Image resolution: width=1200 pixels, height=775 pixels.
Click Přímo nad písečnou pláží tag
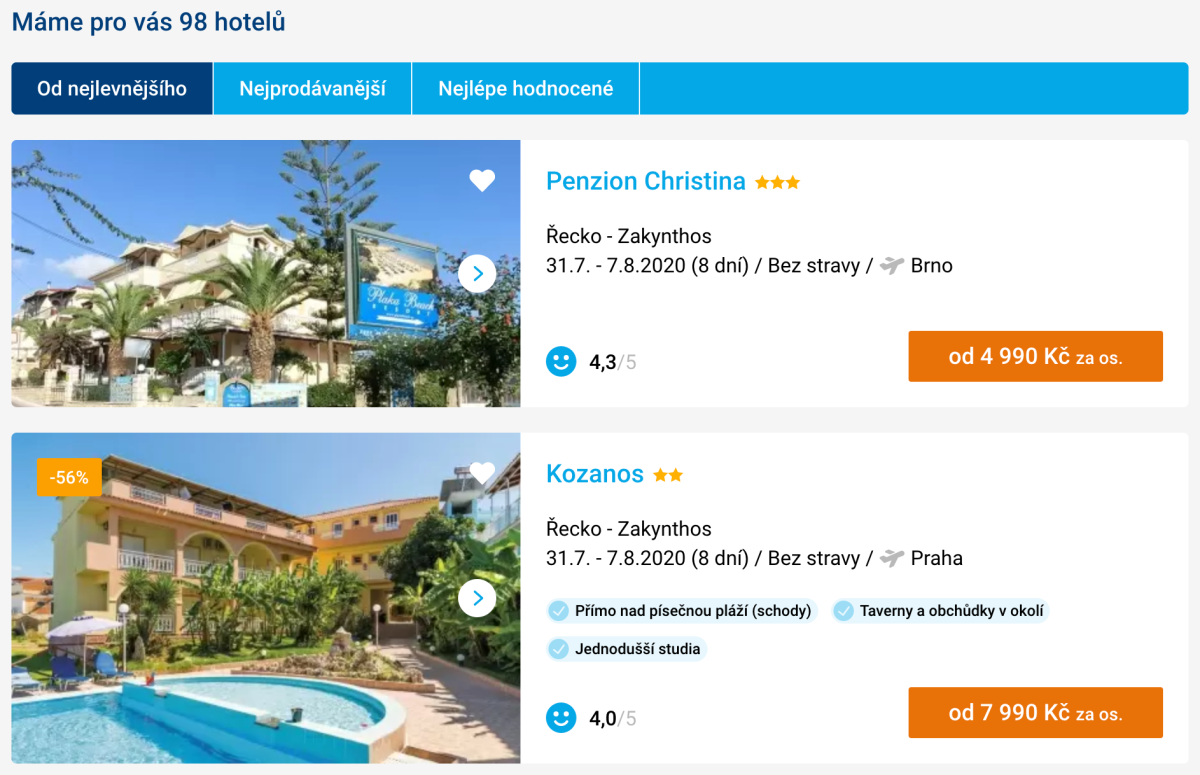(682, 611)
